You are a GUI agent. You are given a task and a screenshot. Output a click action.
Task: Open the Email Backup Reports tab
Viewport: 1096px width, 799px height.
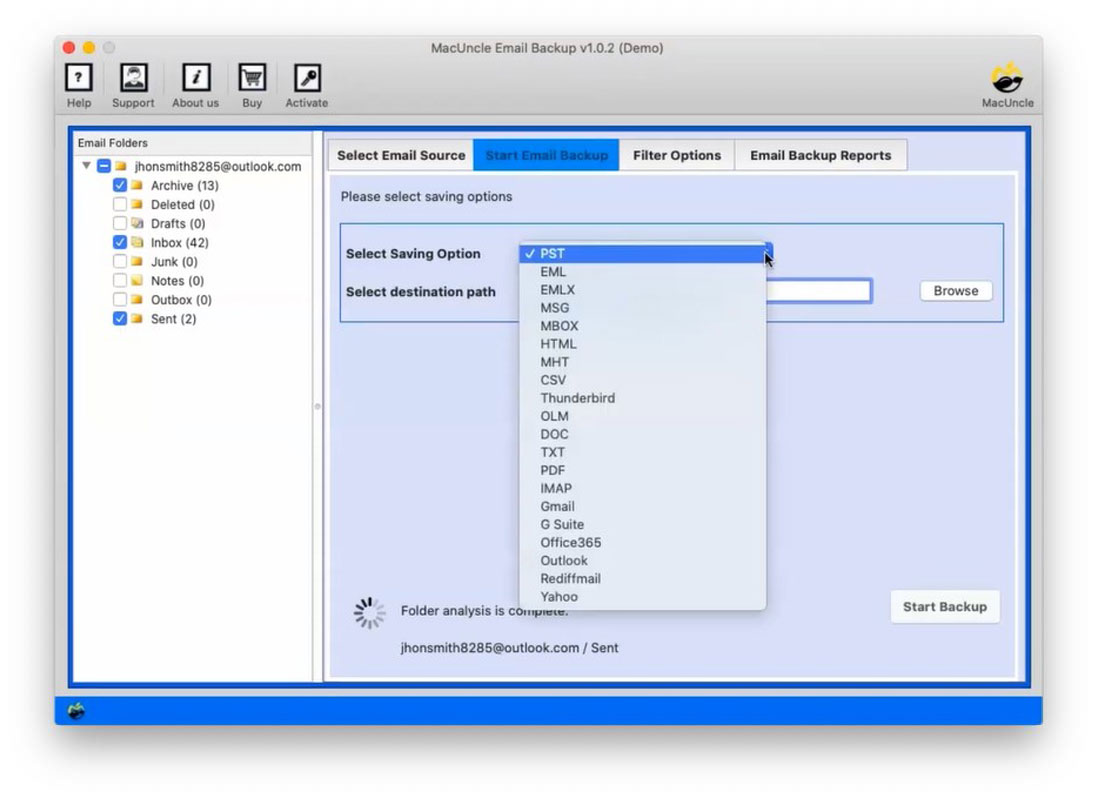pos(821,155)
